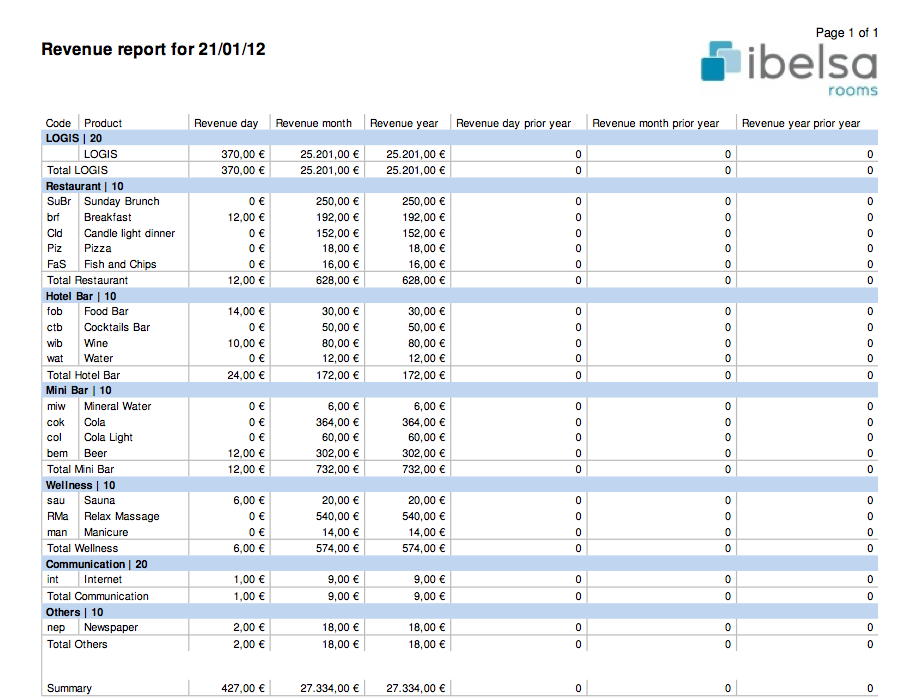The width and height of the screenshot is (910, 698).
Task: Click the 'Revenue year prior year' column header
Action: point(800,123)
